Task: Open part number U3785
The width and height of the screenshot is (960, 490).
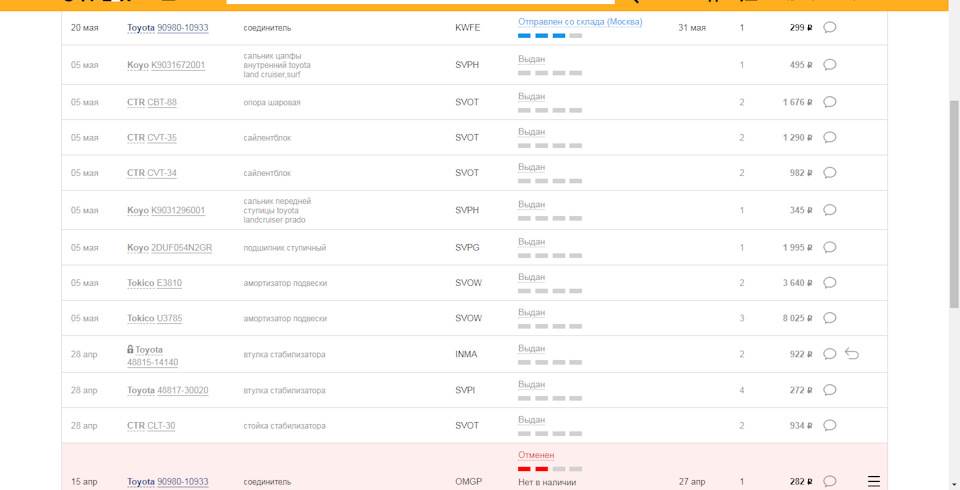Action: tap(169, 318)
